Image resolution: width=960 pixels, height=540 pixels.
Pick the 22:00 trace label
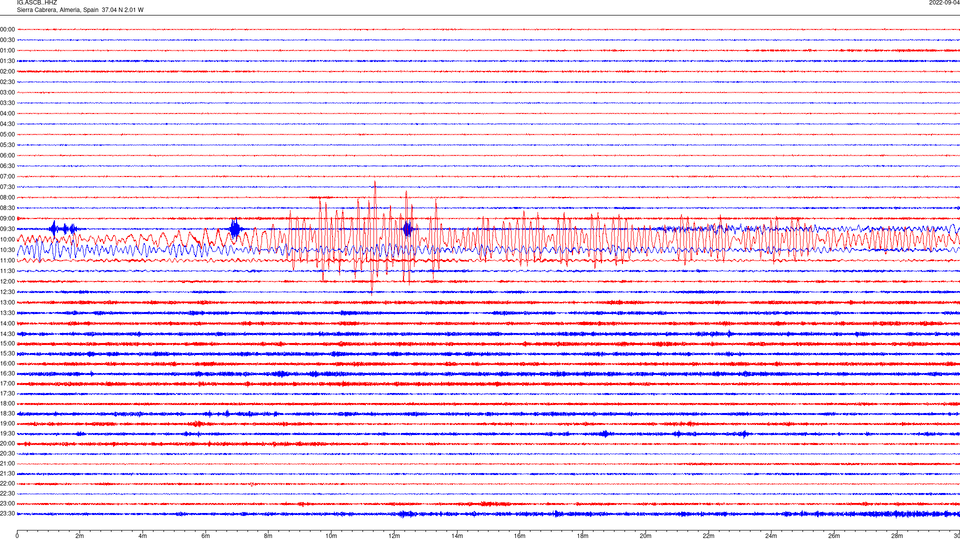point(7,484)
